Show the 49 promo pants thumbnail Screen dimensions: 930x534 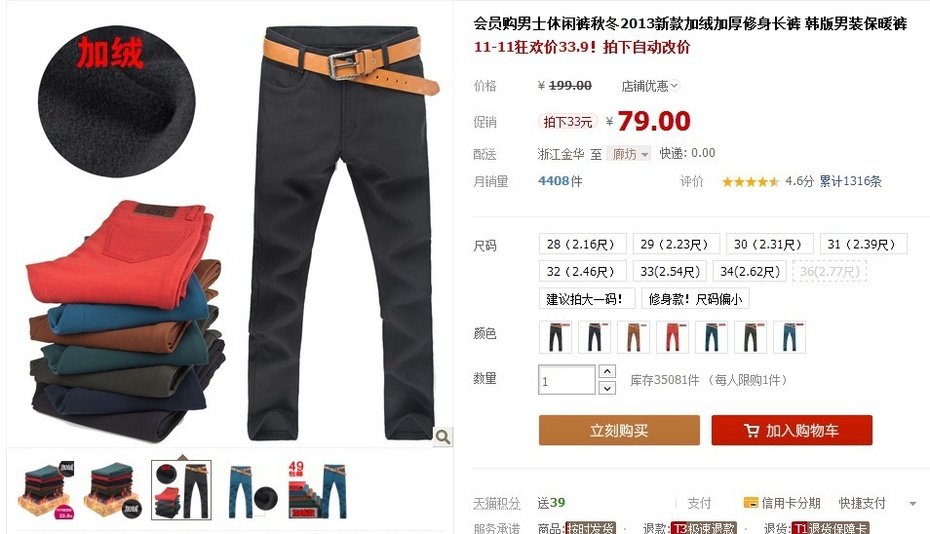(318, 491)
